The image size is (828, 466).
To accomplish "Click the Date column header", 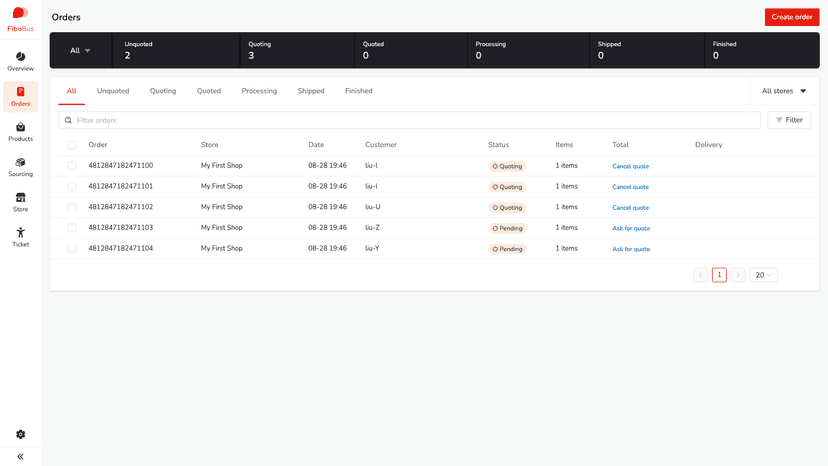I will [316, 145].
